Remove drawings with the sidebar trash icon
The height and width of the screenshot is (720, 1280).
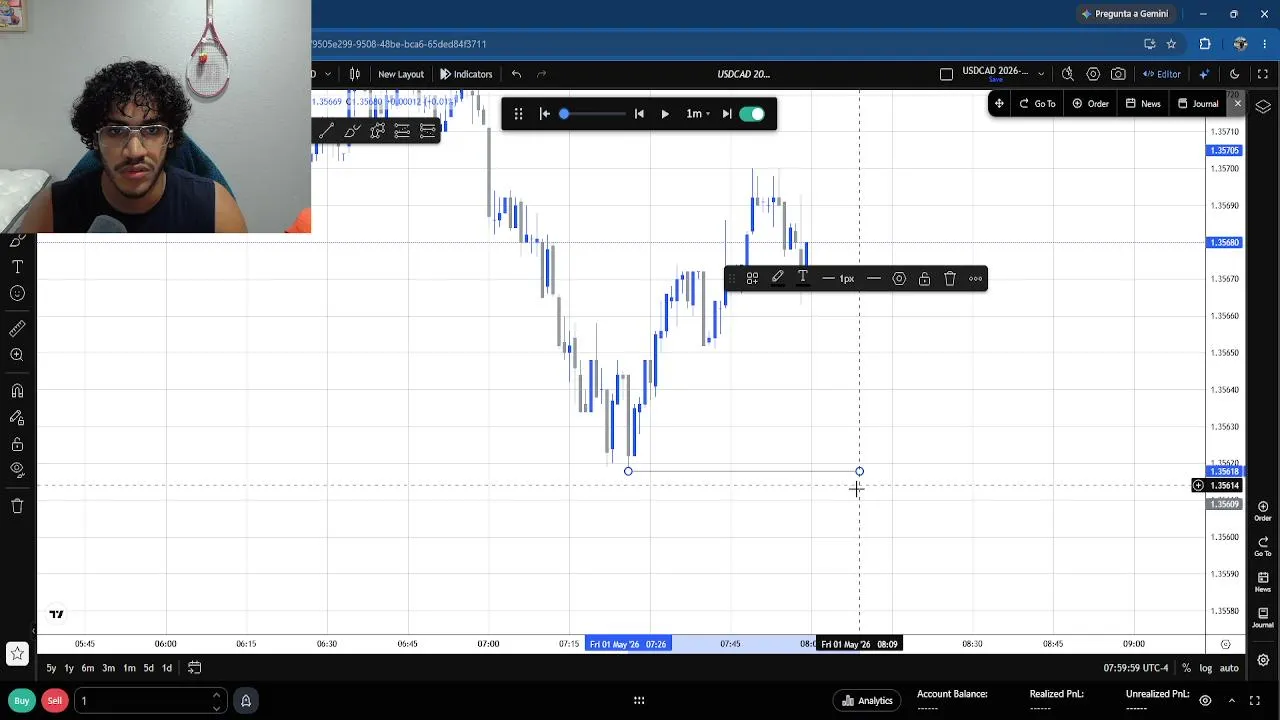pos(17,506)
